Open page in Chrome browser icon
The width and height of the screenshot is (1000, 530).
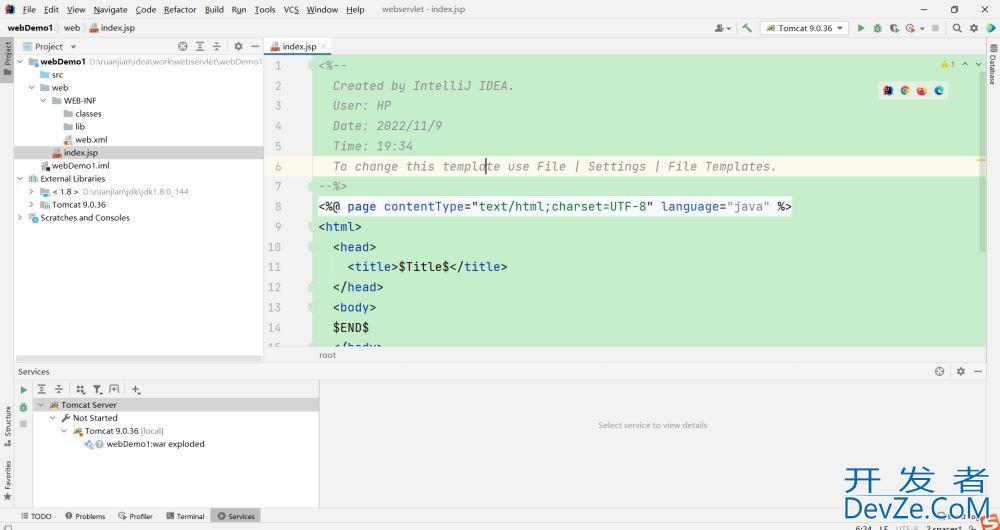pos(905,91)
